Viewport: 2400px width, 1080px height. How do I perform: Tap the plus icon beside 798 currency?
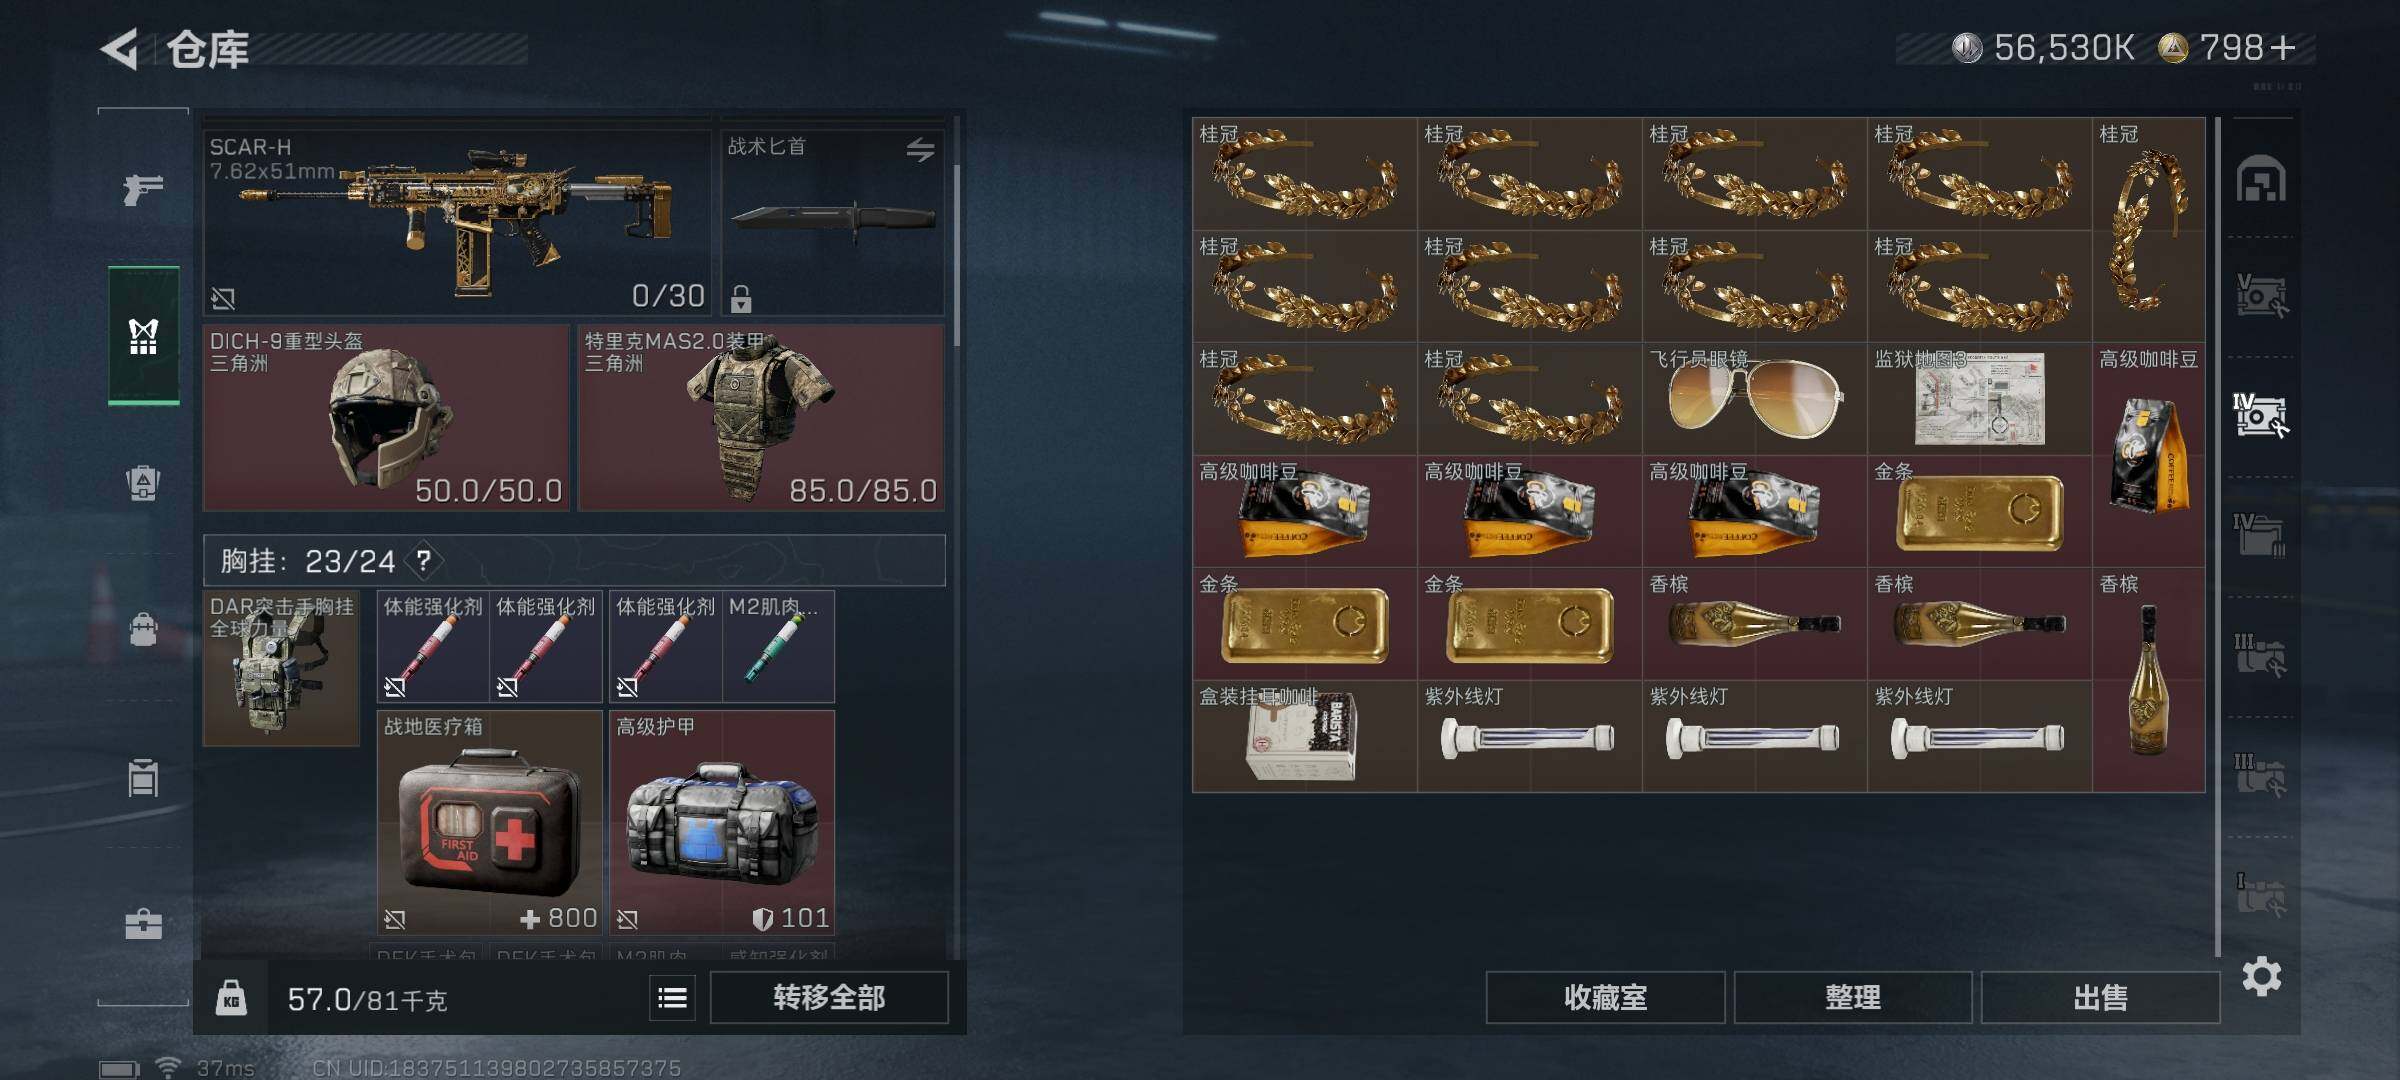(2283, 48)
